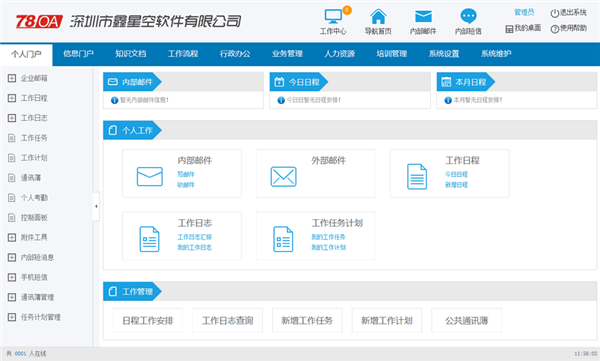Click the 新增工作计划 button
Viewport: 600px width, 361px height.
coord(386,320)
